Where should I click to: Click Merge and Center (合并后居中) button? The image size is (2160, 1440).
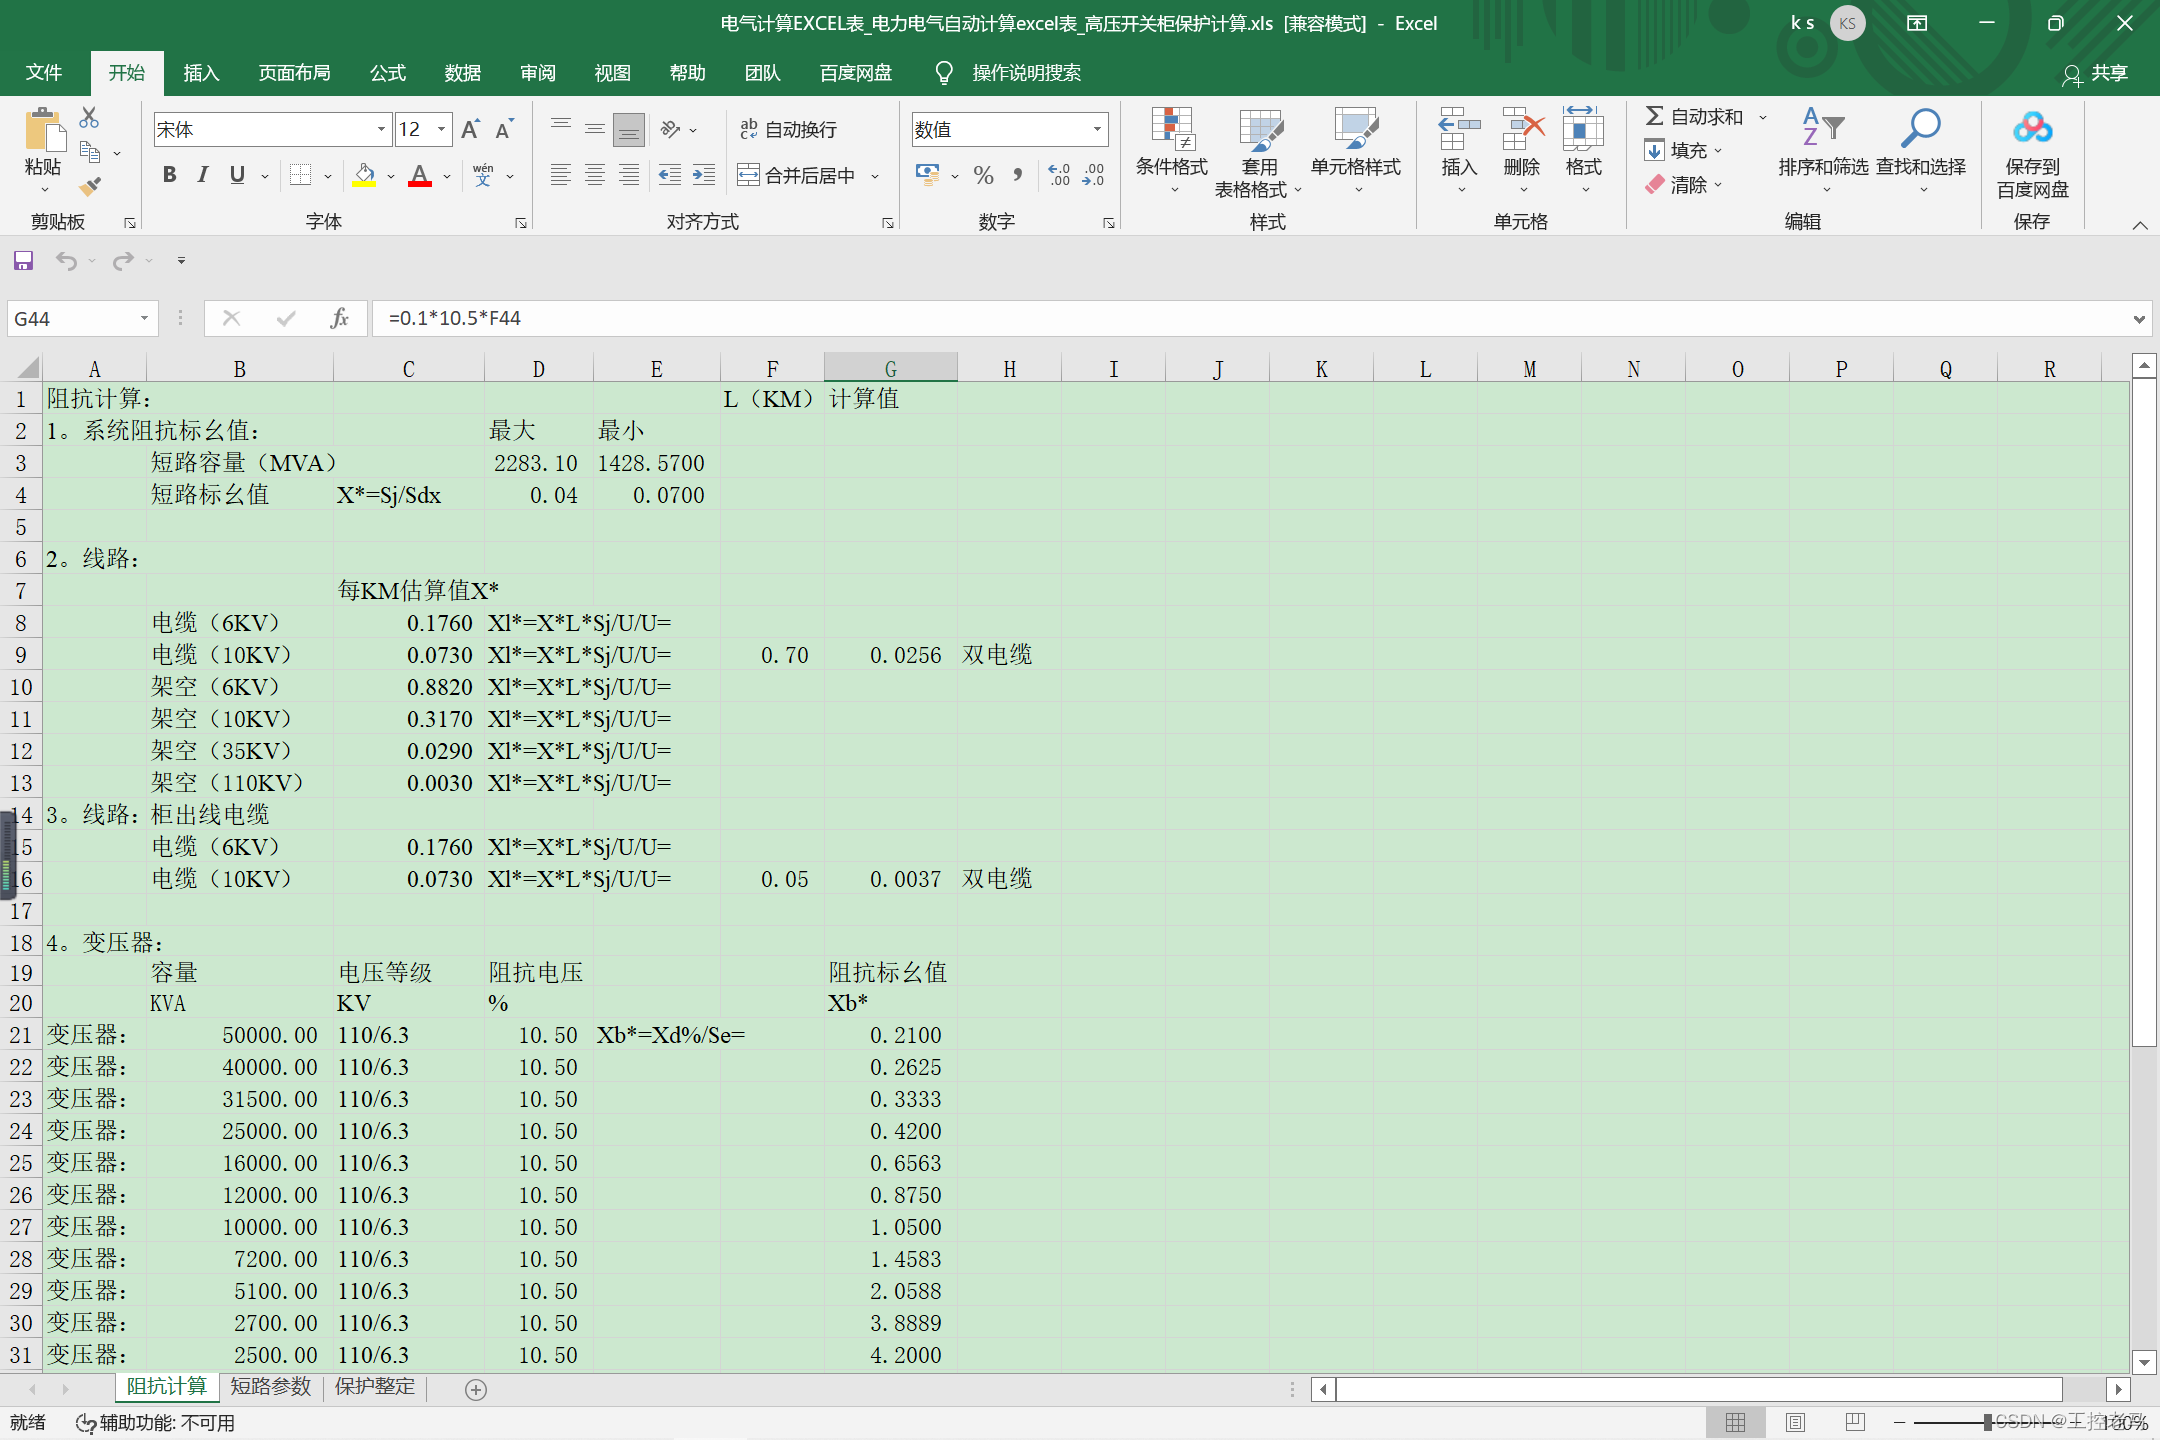[x=798, y=175]
